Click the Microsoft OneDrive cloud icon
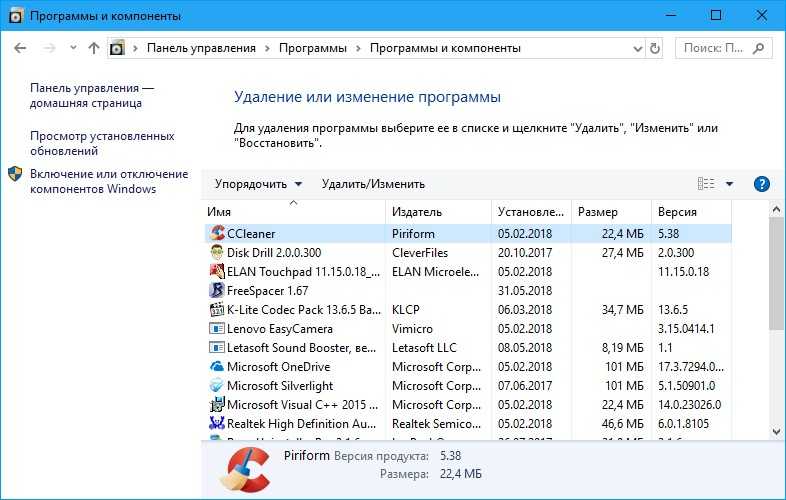 click(217, 367)
